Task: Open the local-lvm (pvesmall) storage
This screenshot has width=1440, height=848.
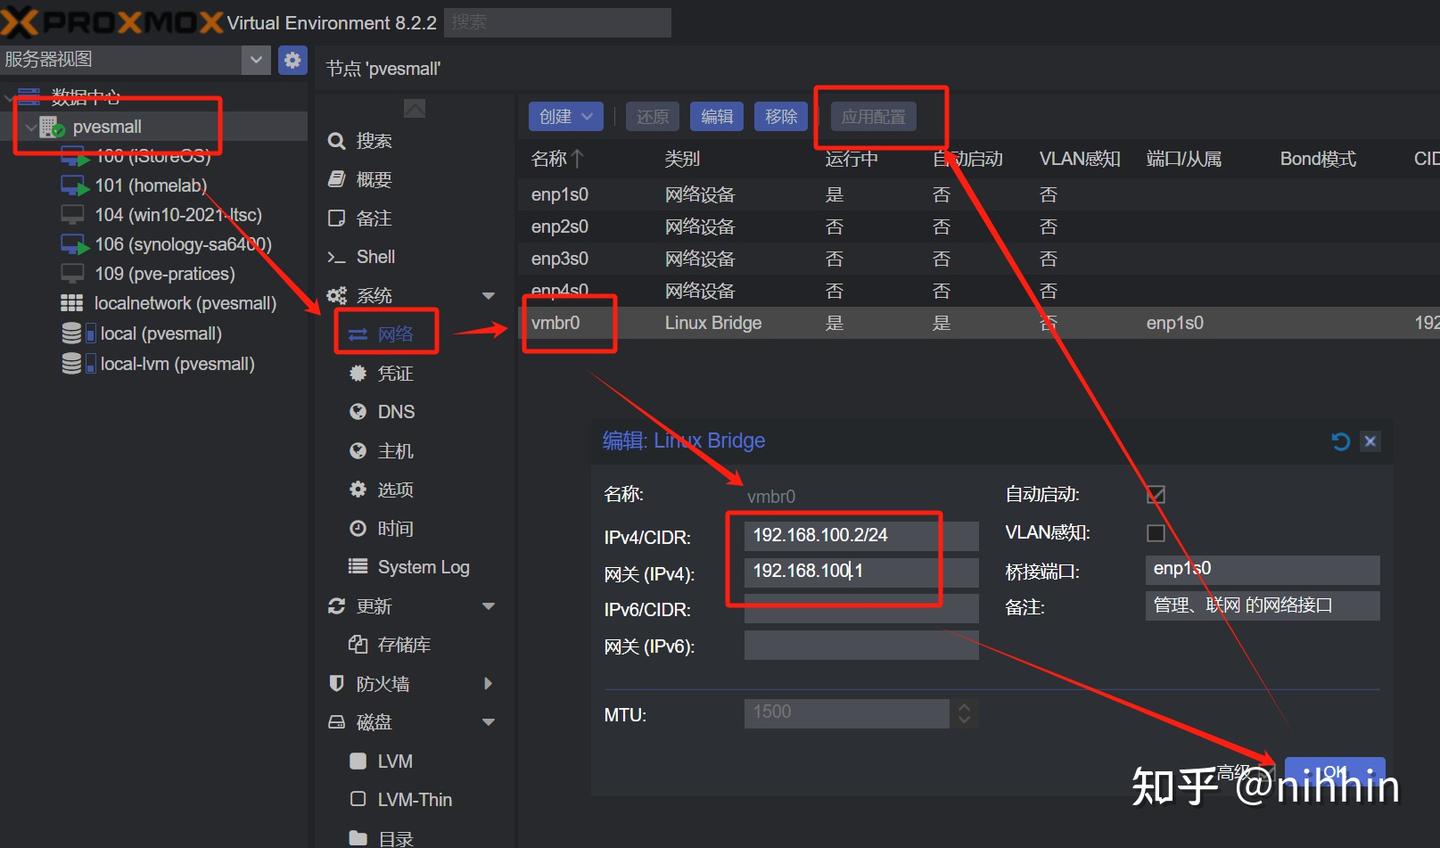Action: [177, 364]
